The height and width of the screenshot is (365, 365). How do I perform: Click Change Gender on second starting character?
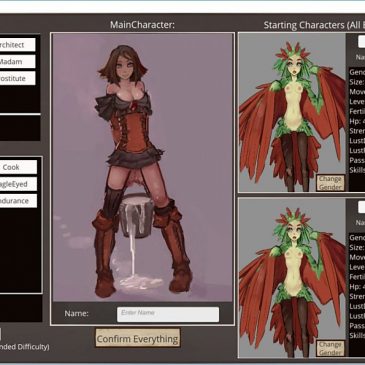coord(330,348)
